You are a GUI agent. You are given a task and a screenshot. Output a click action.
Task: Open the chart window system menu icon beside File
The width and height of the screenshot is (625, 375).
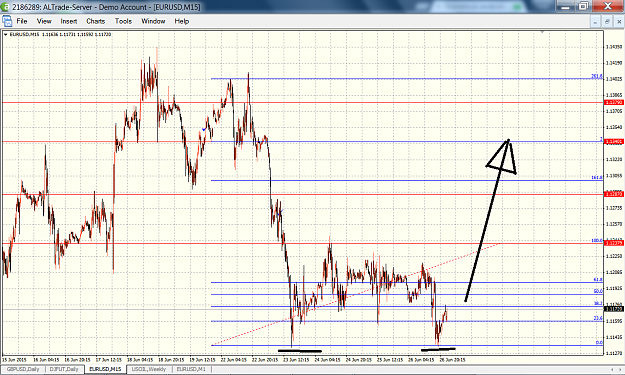click(x=7, y=21)
